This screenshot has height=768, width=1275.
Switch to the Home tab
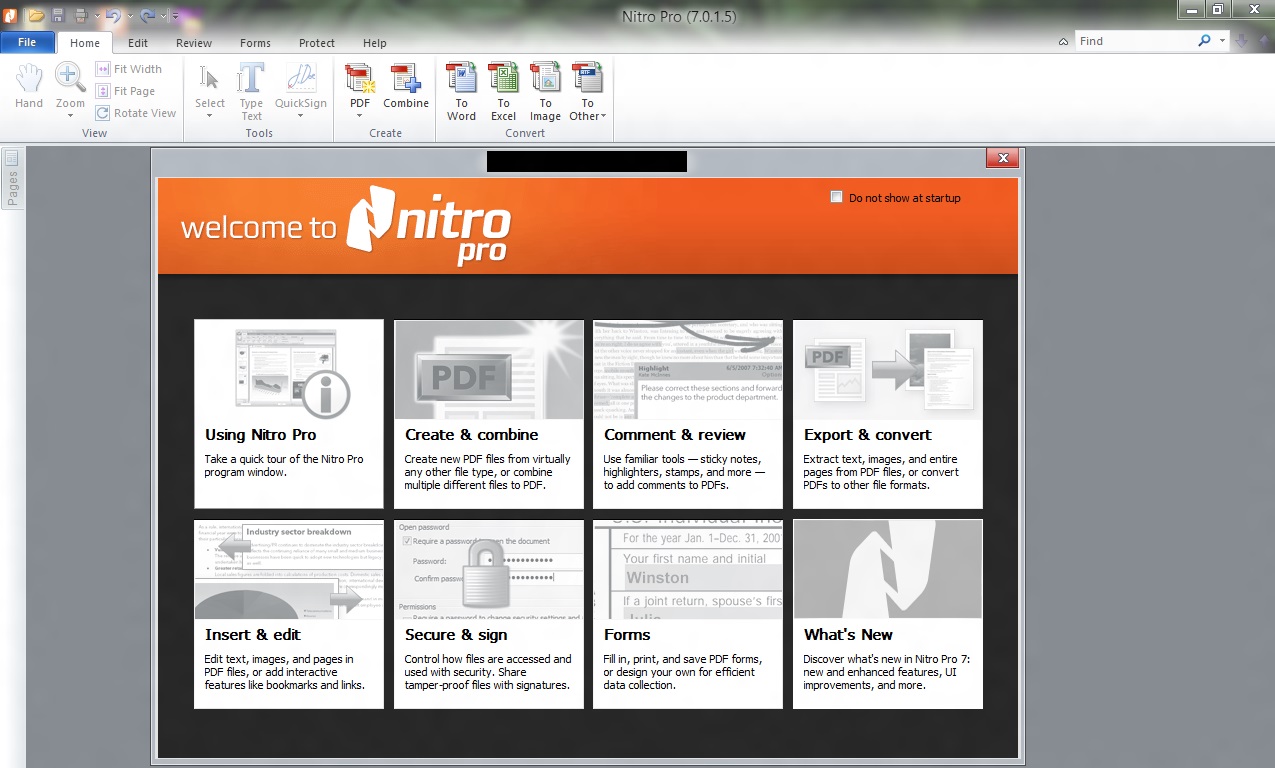click(85, 43)
